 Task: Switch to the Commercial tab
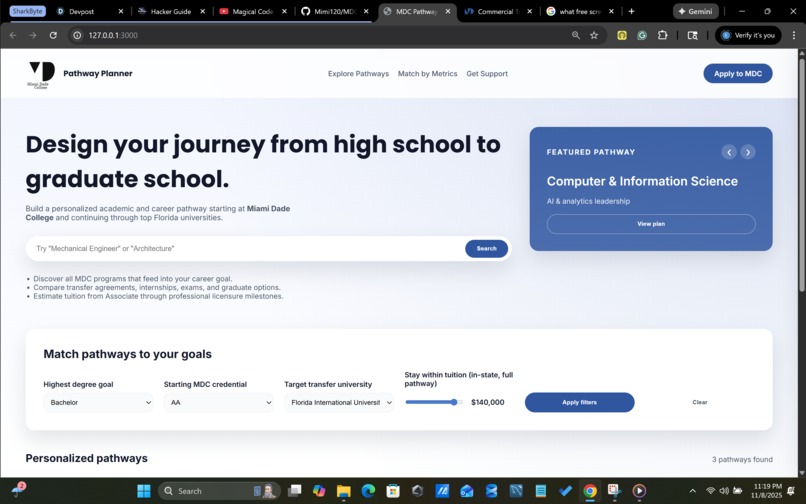click(496, 11)
